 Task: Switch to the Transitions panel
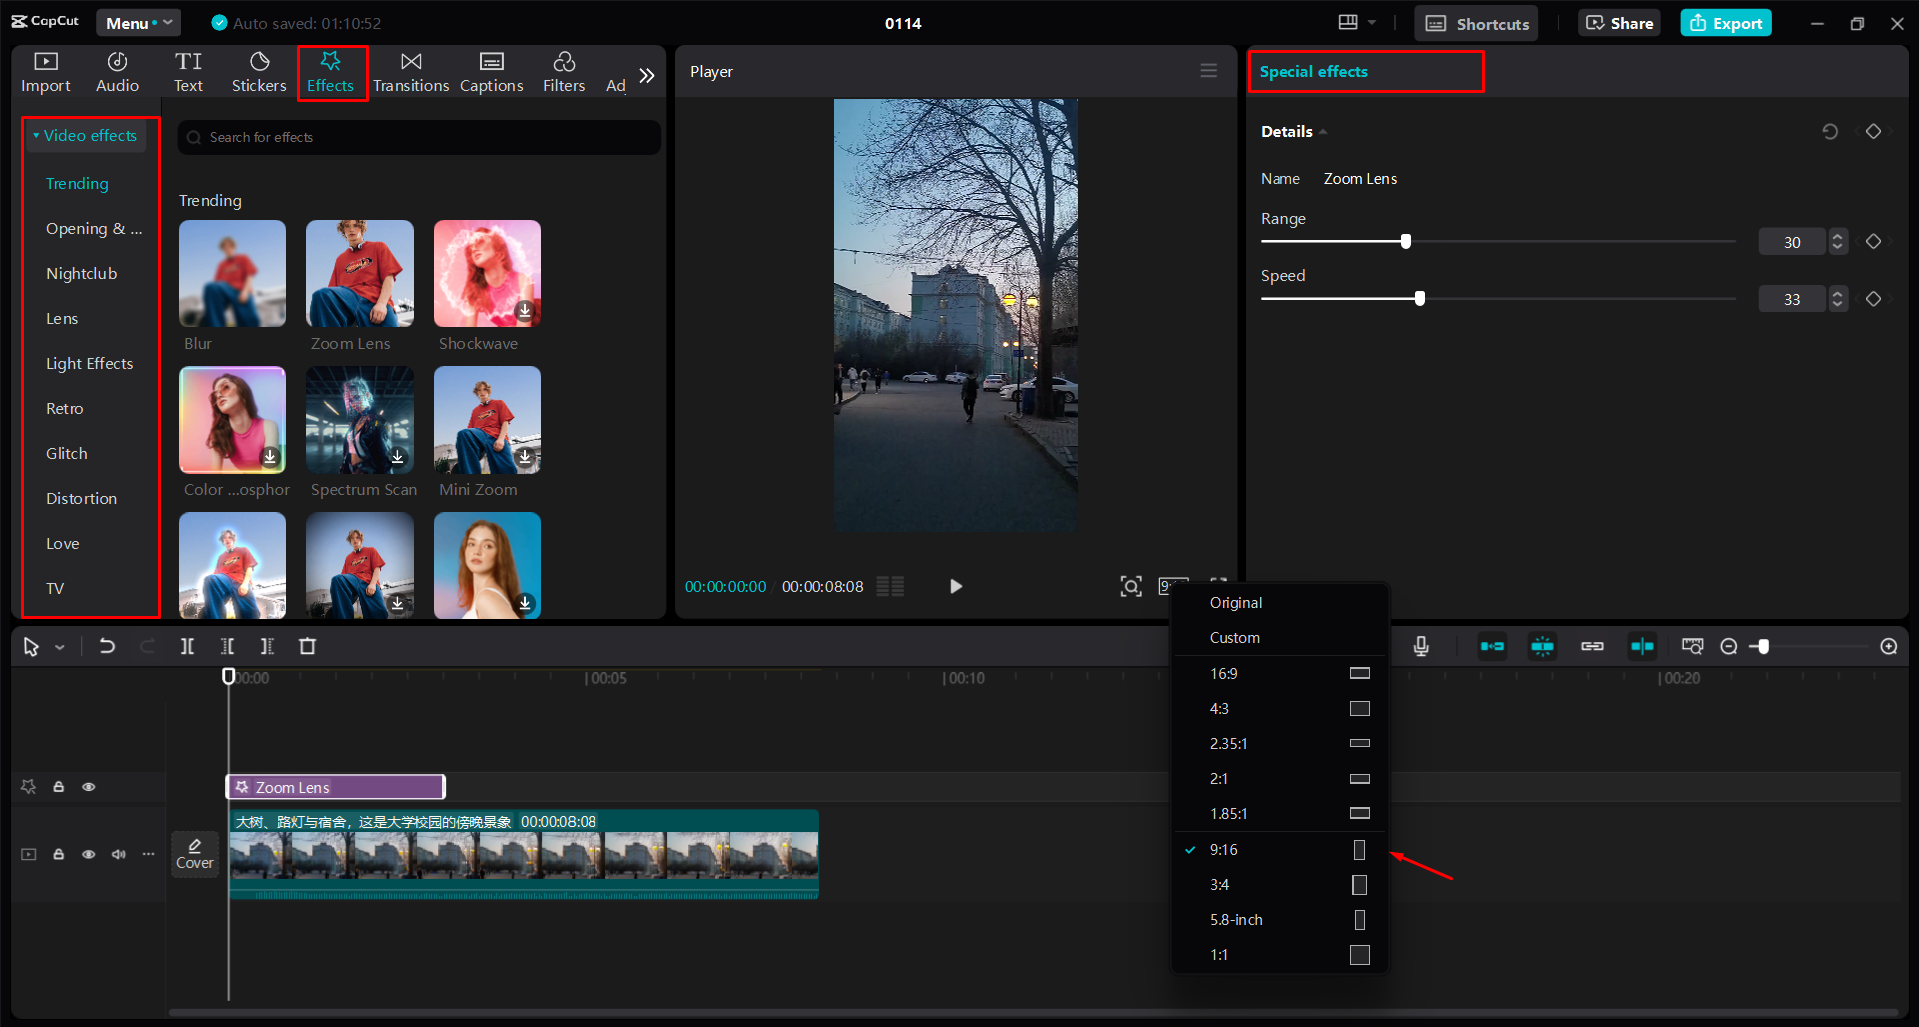(411, 71)
